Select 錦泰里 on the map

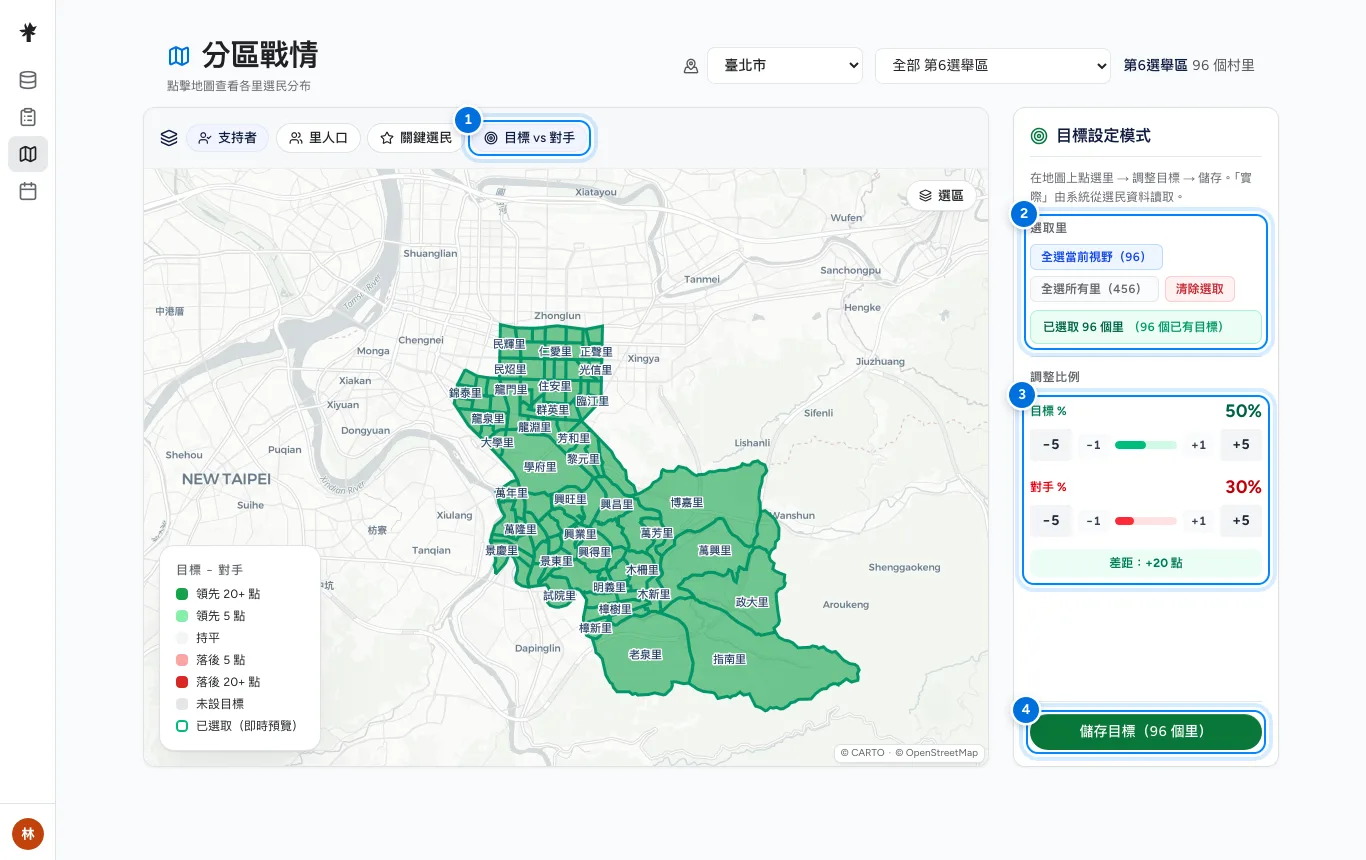pos(465,394)
